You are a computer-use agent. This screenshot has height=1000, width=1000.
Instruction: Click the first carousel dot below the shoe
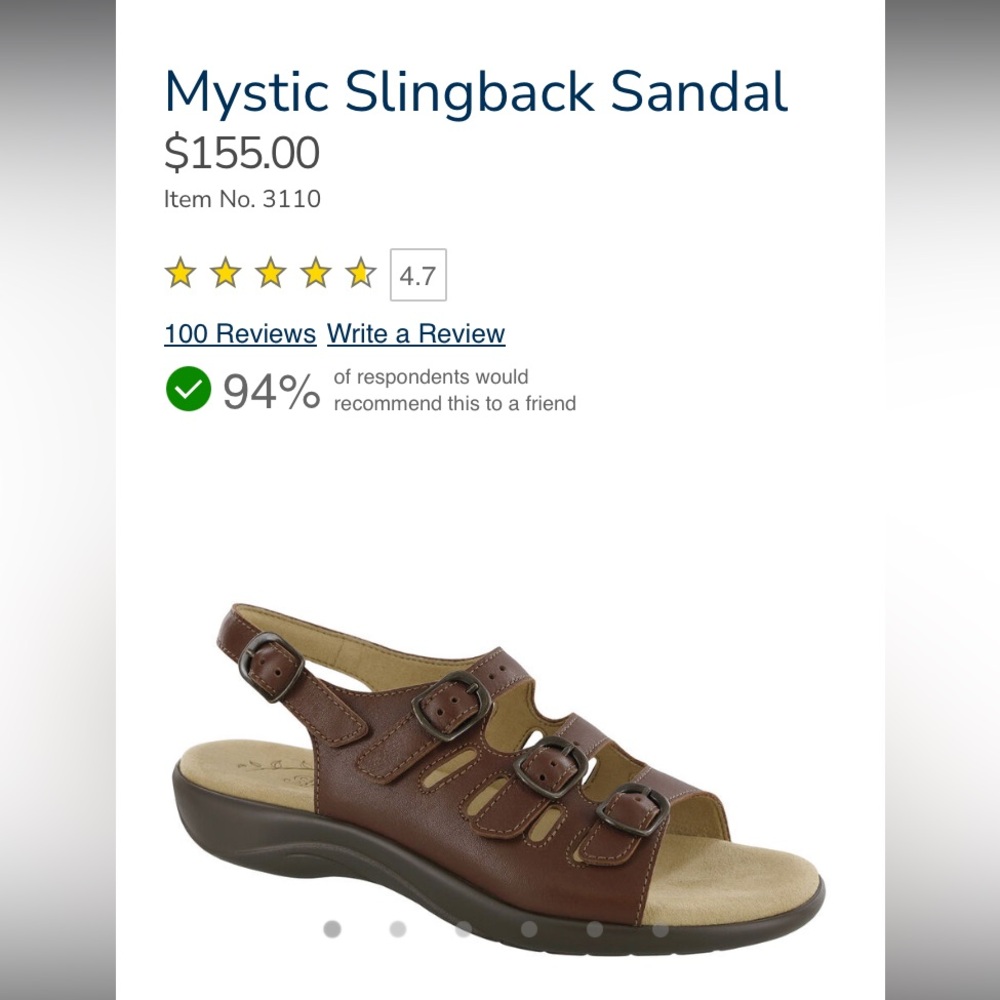[x=332, y=929]
